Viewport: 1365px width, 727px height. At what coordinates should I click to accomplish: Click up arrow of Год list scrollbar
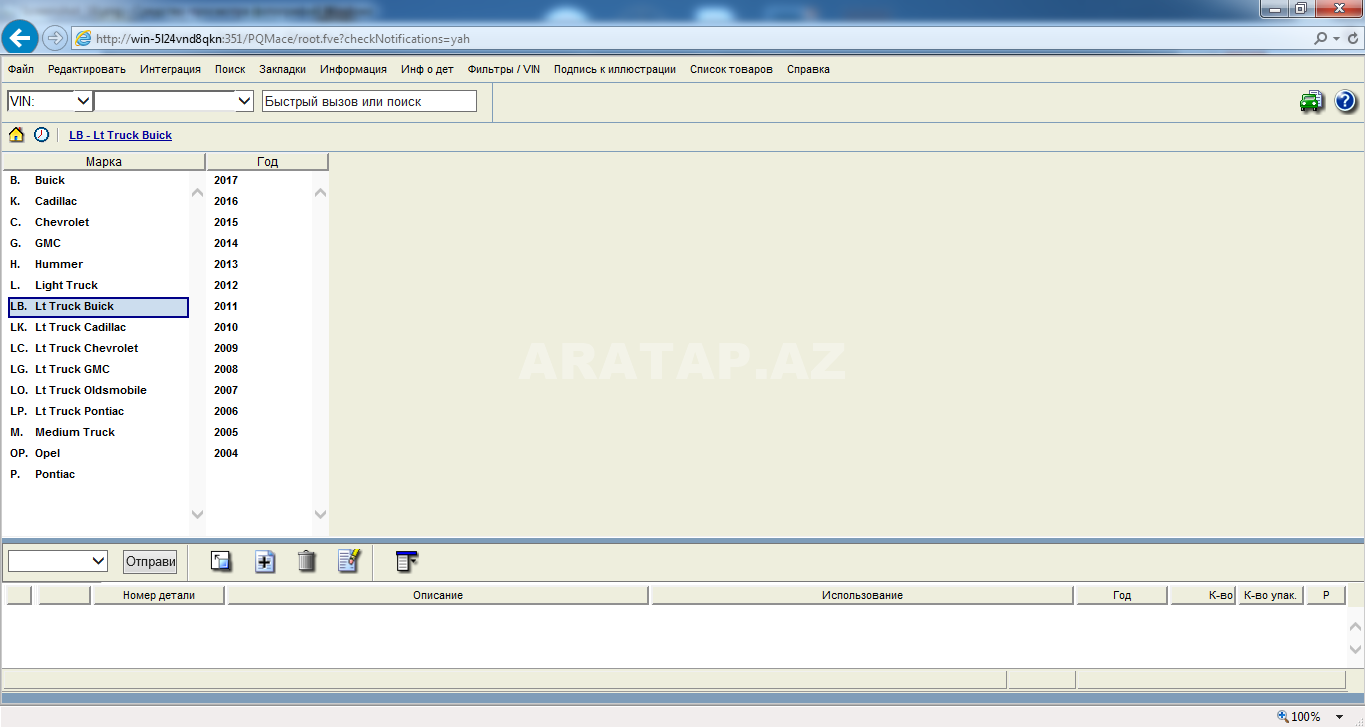(x=321, y=192)
